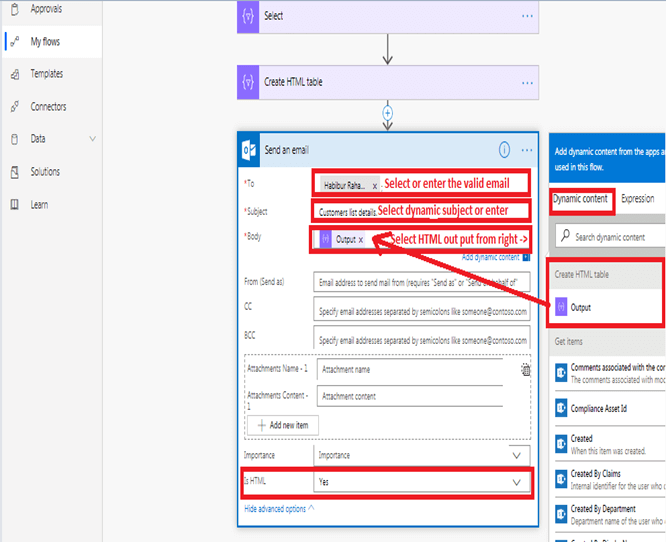Switch to the Expression tab
This screenshot has width=666, height=542.
638,199
